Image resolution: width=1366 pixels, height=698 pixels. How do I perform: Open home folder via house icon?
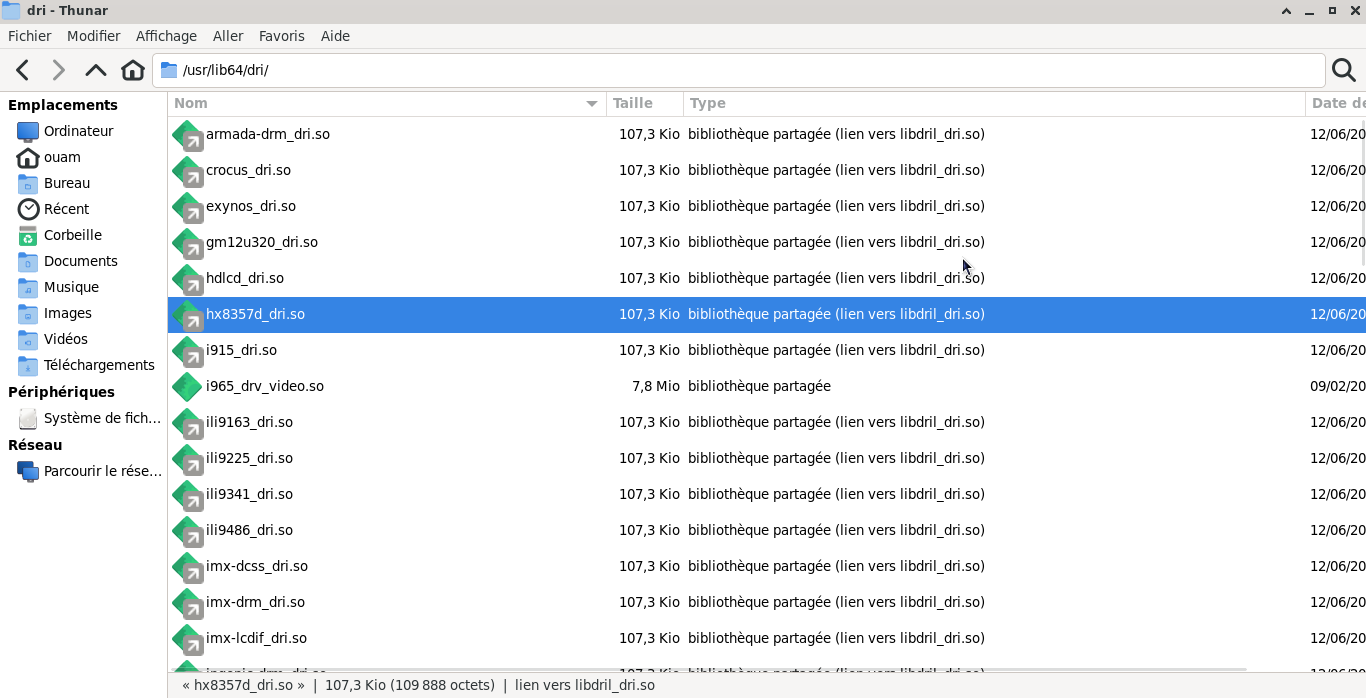pyautogui.click(x=132, y=70)
